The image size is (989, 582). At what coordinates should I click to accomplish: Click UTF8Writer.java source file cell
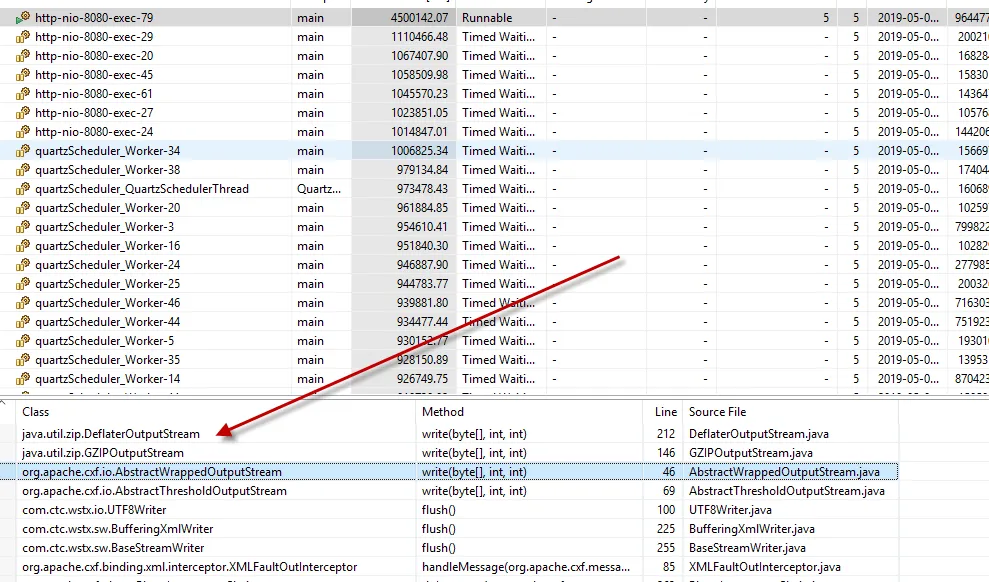click(730, 509)
